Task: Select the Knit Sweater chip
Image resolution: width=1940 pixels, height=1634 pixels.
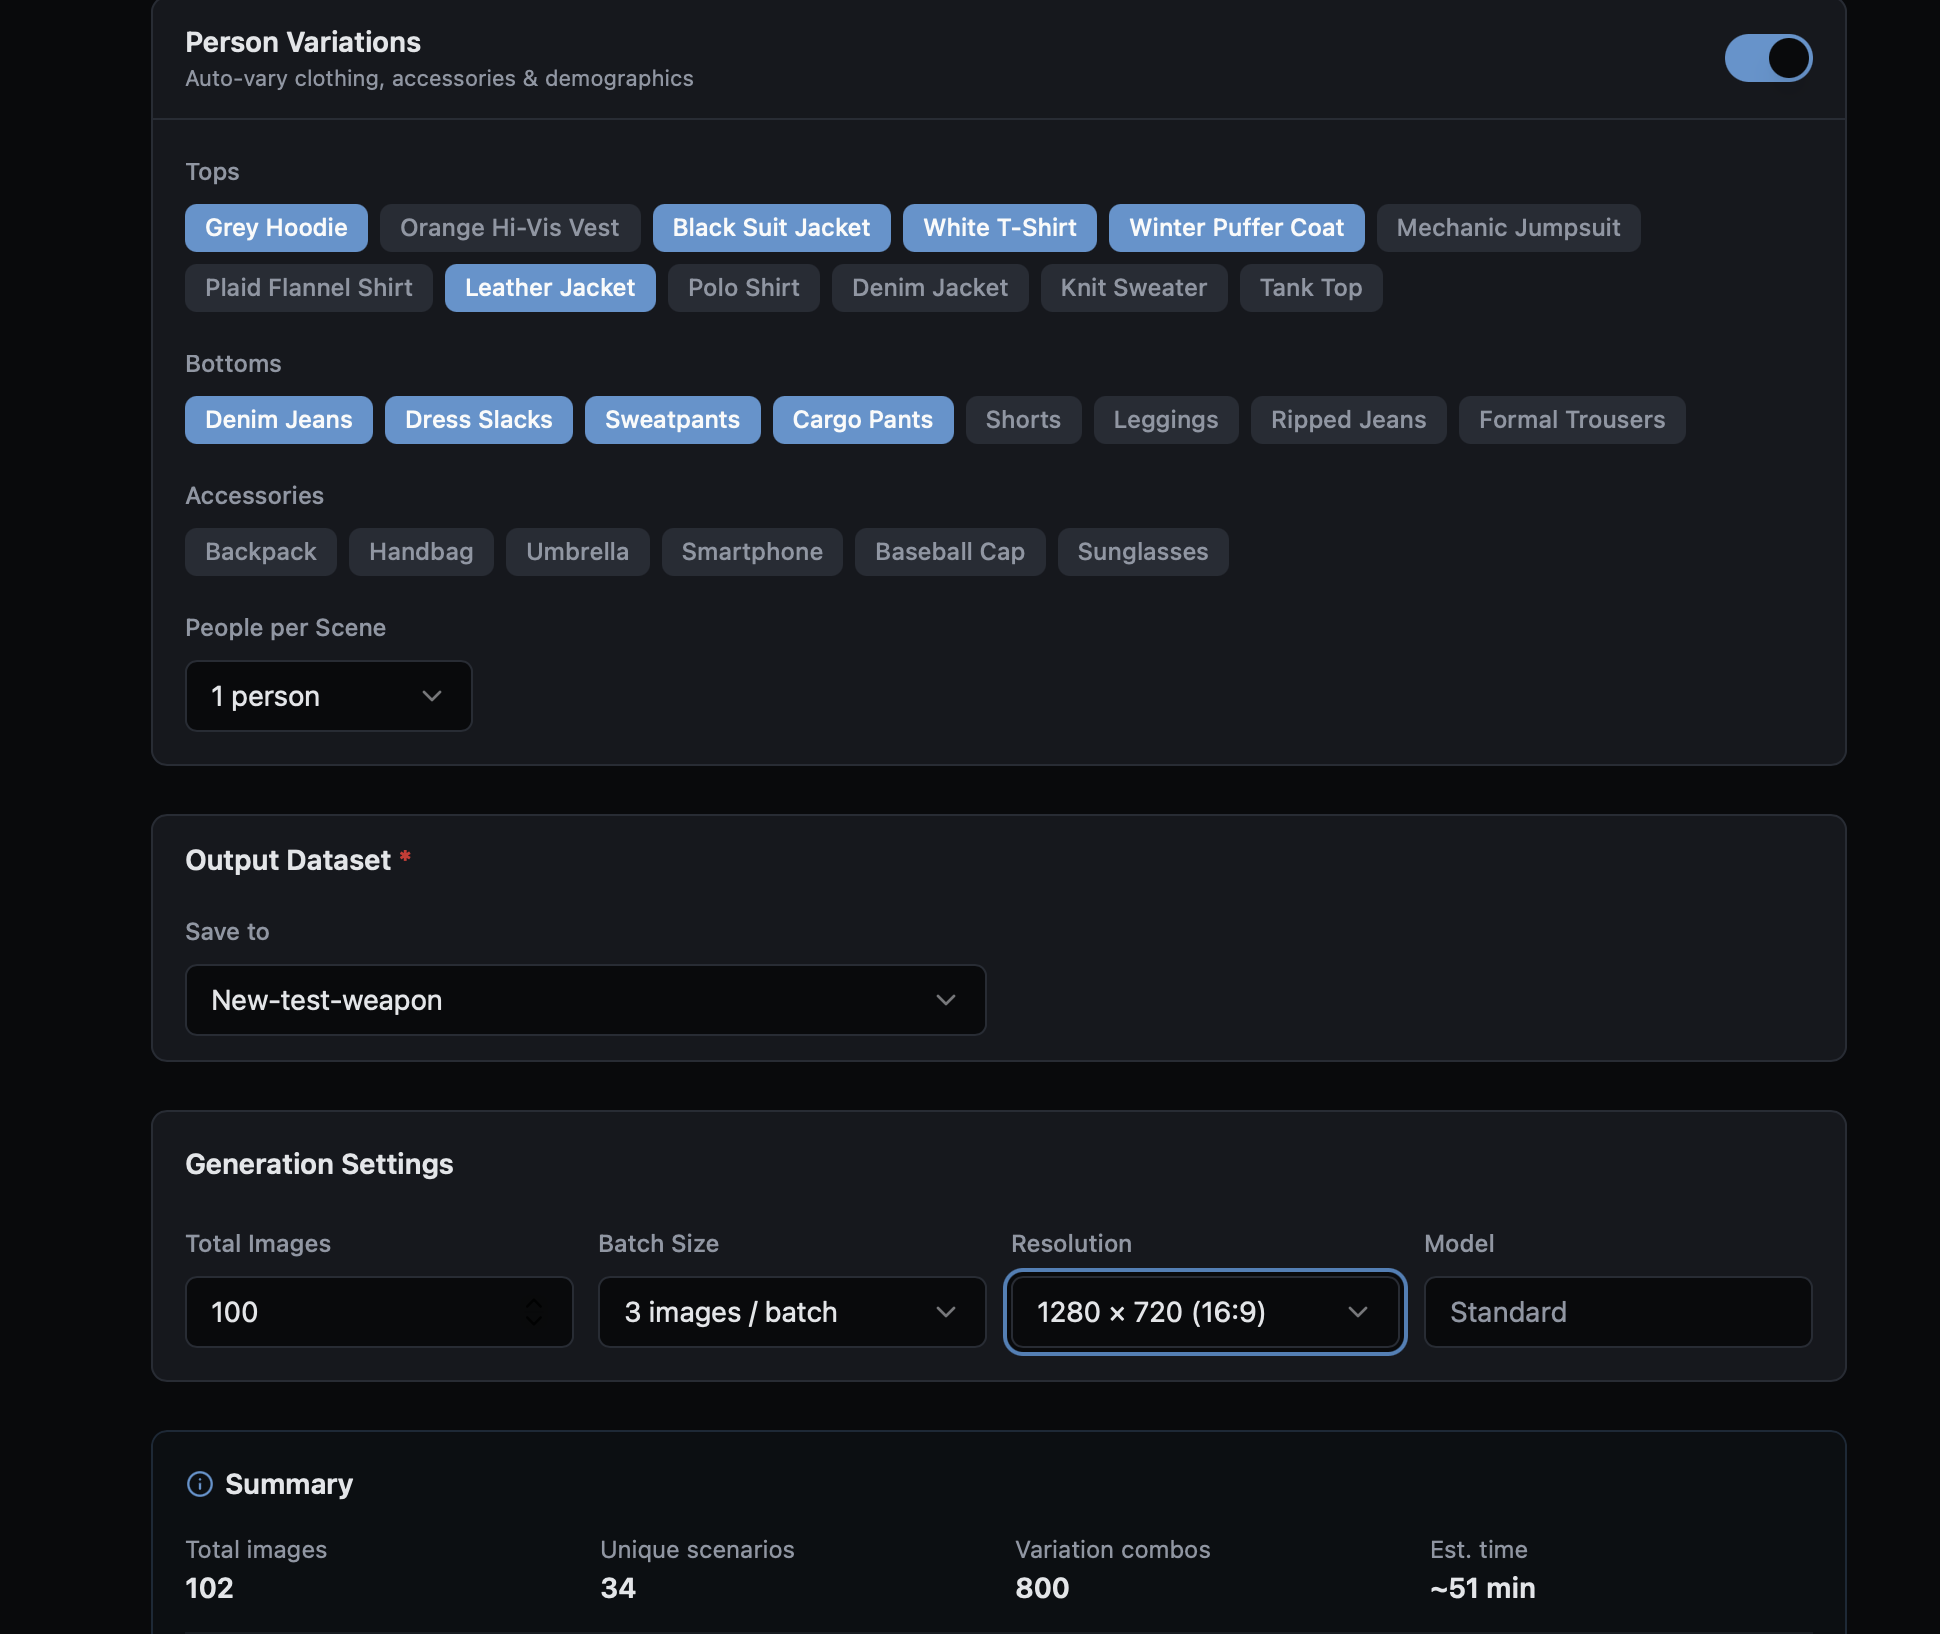Action: pyautogui.click(x=1134, y=288)
